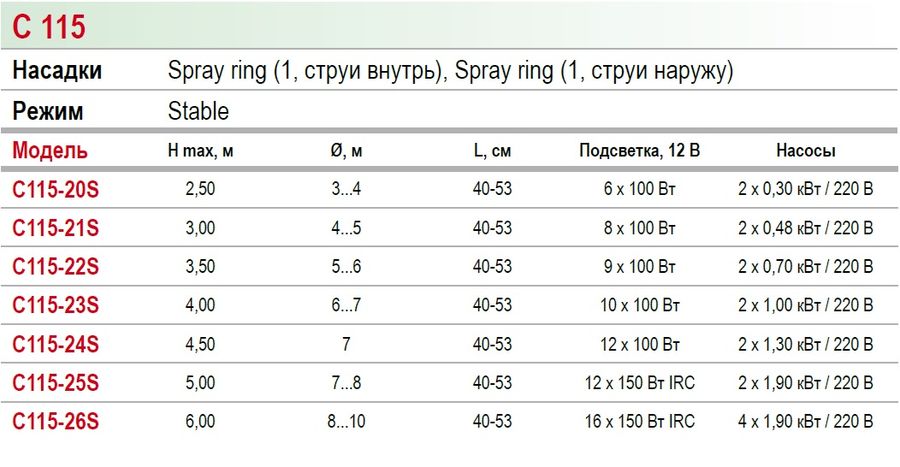Click the 4 x 1,90 кВт / 220 В pump cell
900x467 pixels.
(x=805, y=421)
